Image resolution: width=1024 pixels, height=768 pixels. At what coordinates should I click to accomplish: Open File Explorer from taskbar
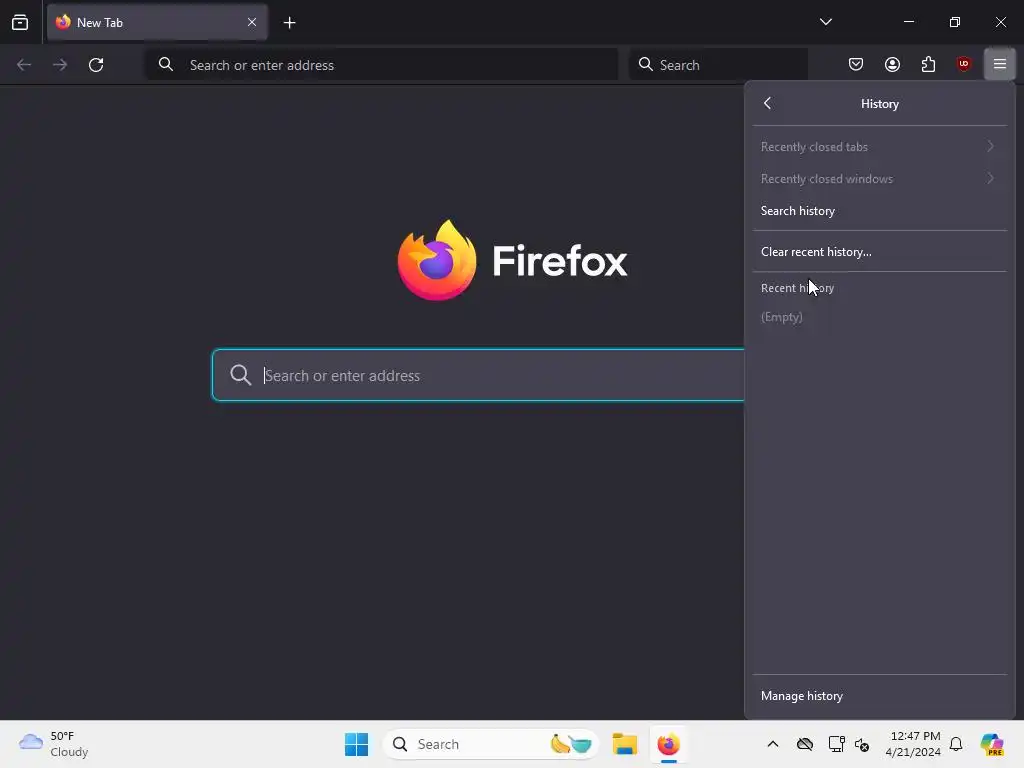624,744
